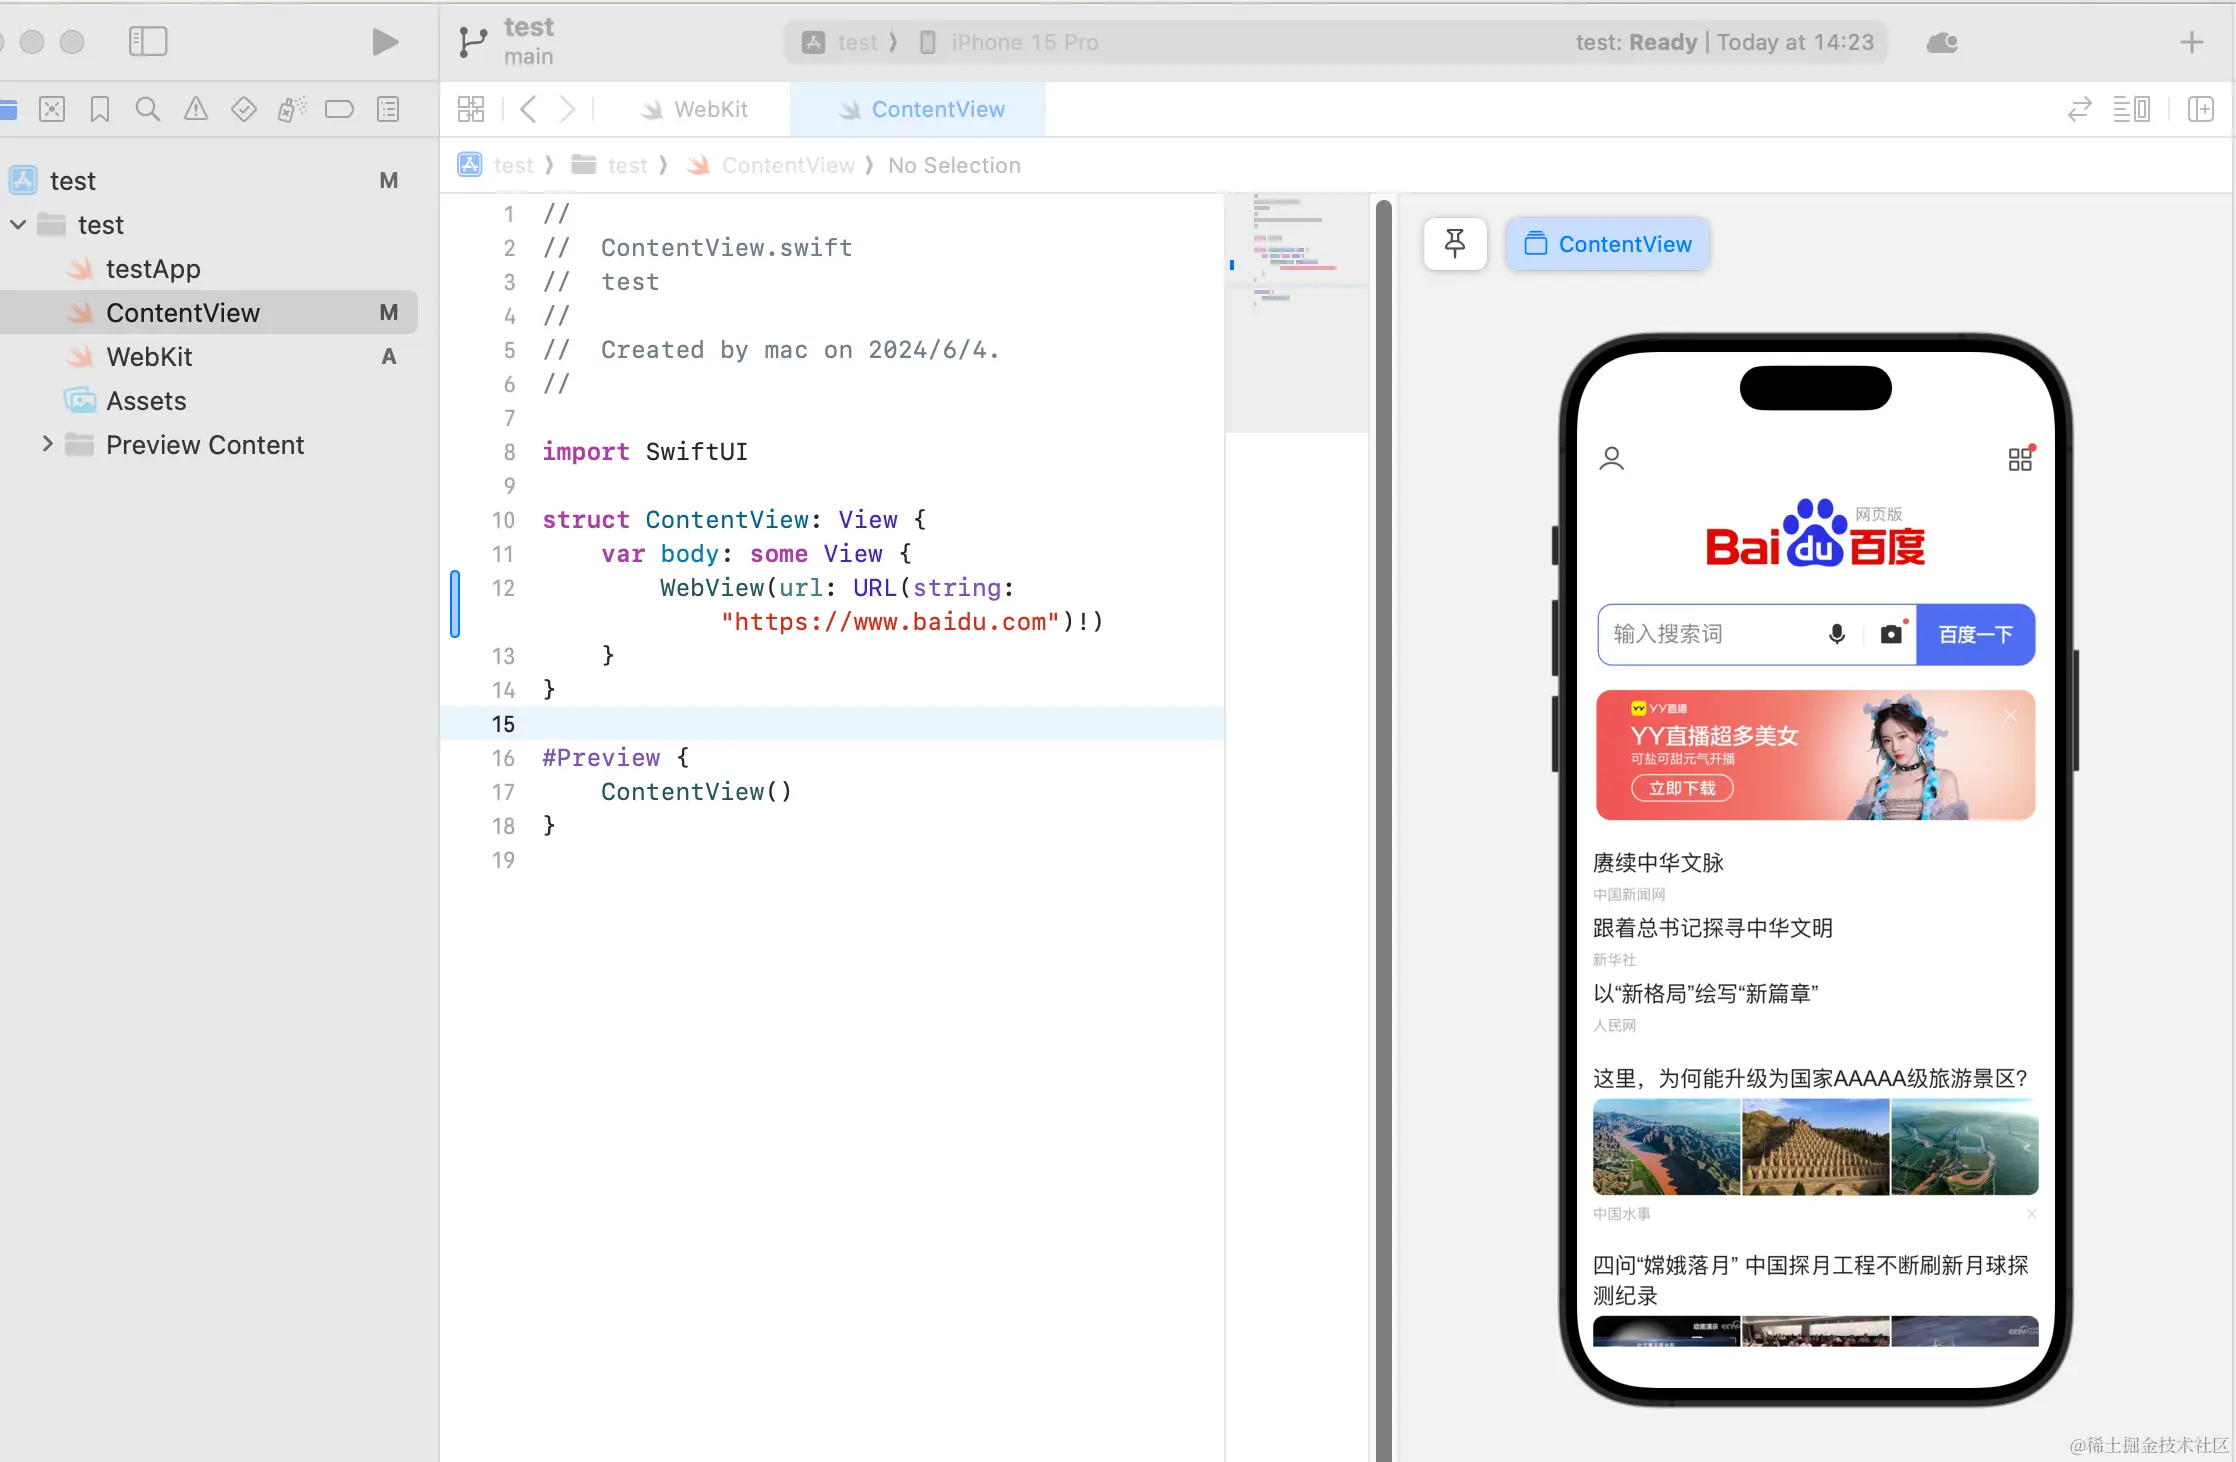Viewport: 2236px width, 1462px height.
Task: Click the pyramid-shaped mound photo thumbnail
Action: (1815, 1147)
